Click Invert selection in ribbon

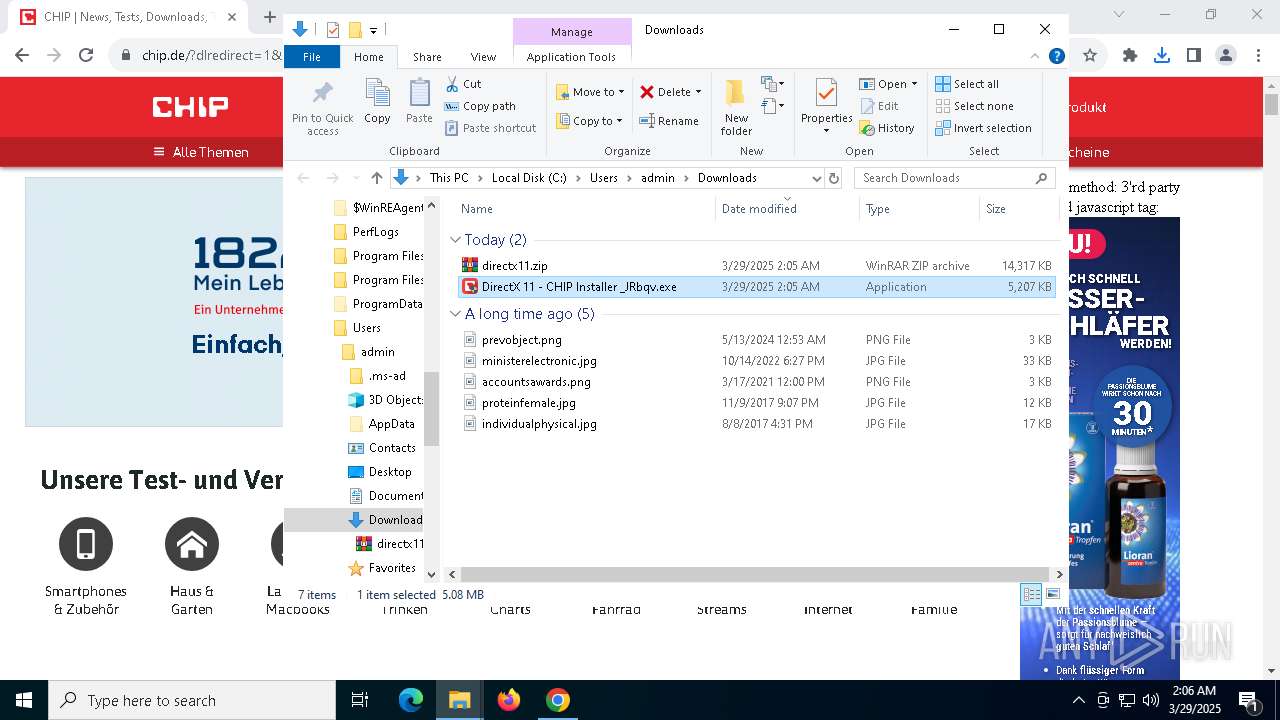pos(983,128)
